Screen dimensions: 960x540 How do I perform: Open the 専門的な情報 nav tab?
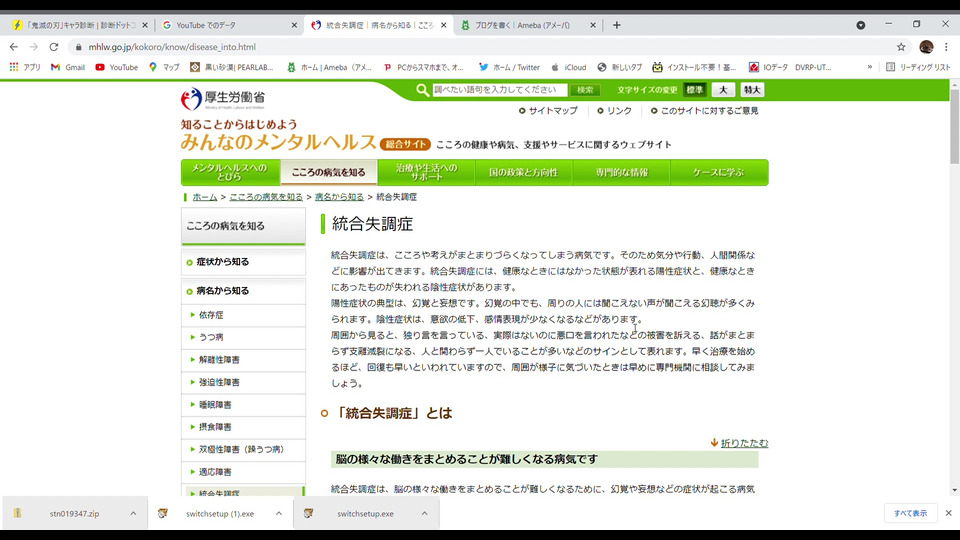pos(621,173)
